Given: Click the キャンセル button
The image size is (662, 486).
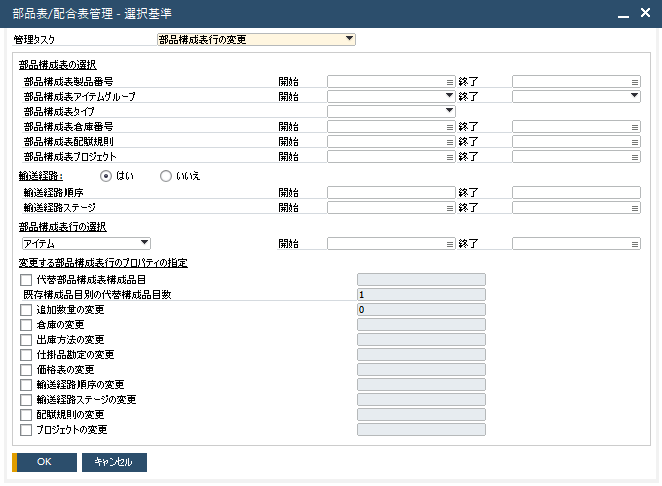Looking at the screenshot, I should point(114,462).
